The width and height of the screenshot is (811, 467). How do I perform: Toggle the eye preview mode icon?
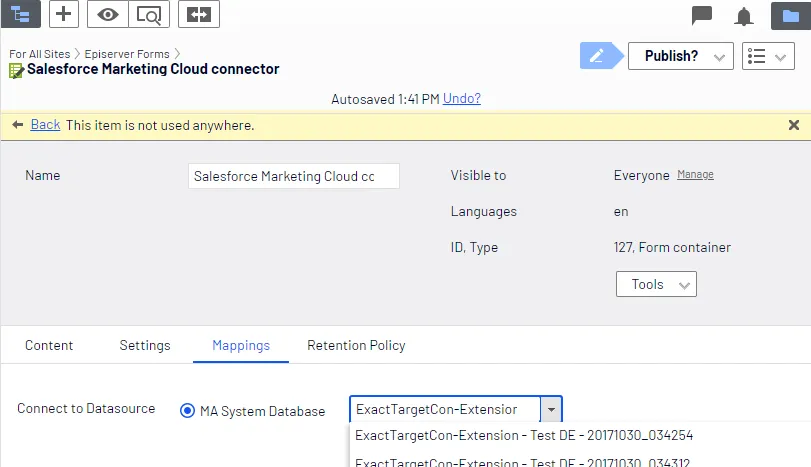coord(108,14)
